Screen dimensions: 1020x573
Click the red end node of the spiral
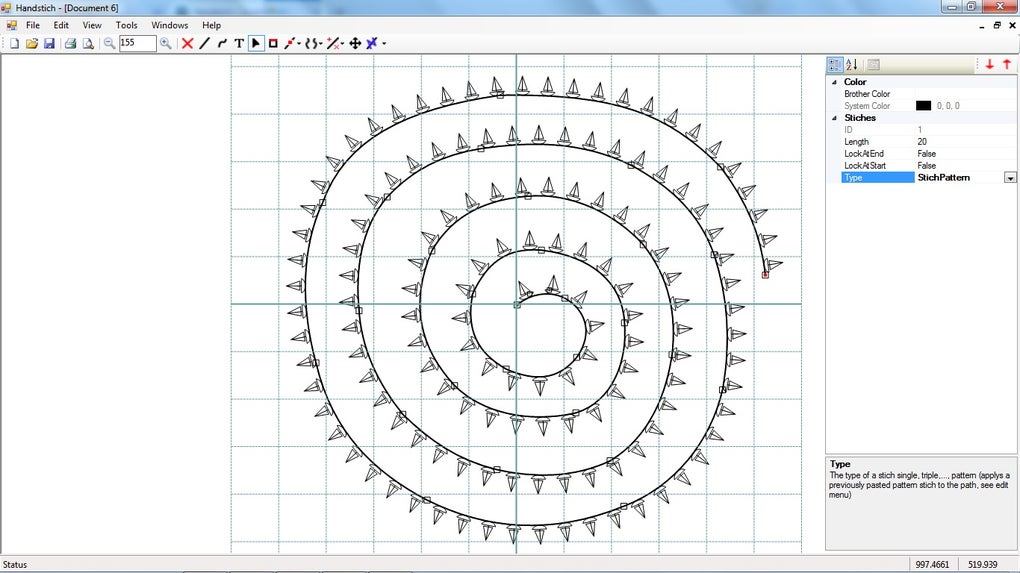(765, 275)
